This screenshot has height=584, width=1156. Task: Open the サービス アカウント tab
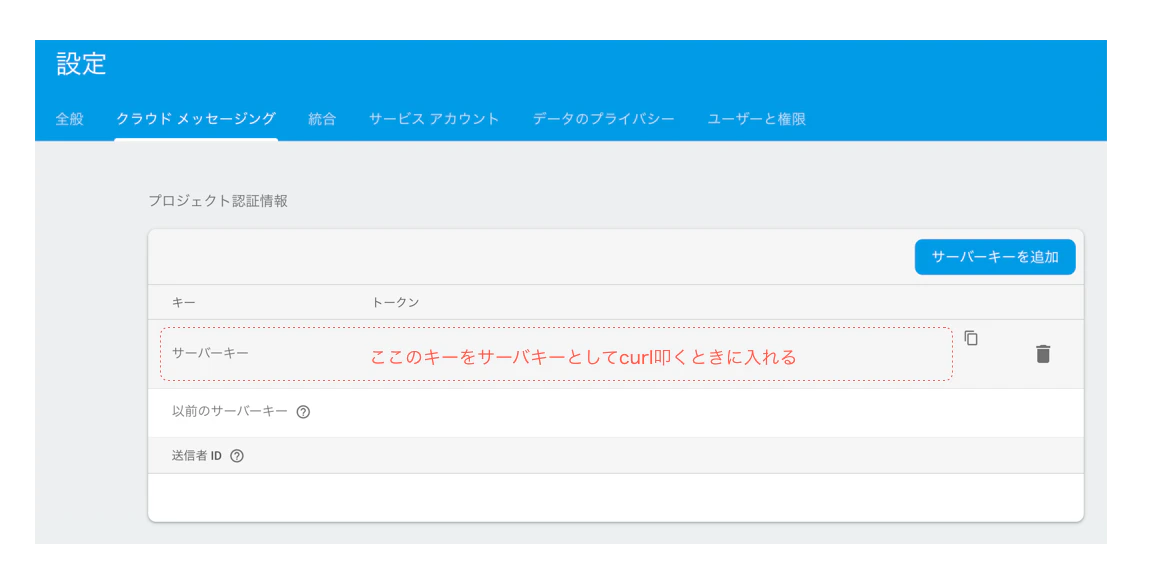click(x=434, y=119)
